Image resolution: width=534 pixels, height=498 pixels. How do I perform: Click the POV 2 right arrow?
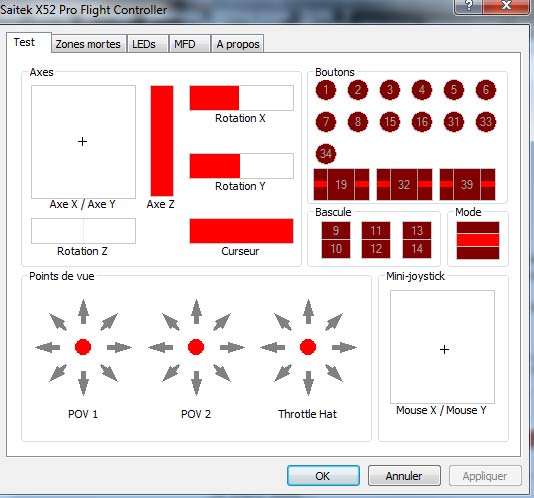coord(232,347)
